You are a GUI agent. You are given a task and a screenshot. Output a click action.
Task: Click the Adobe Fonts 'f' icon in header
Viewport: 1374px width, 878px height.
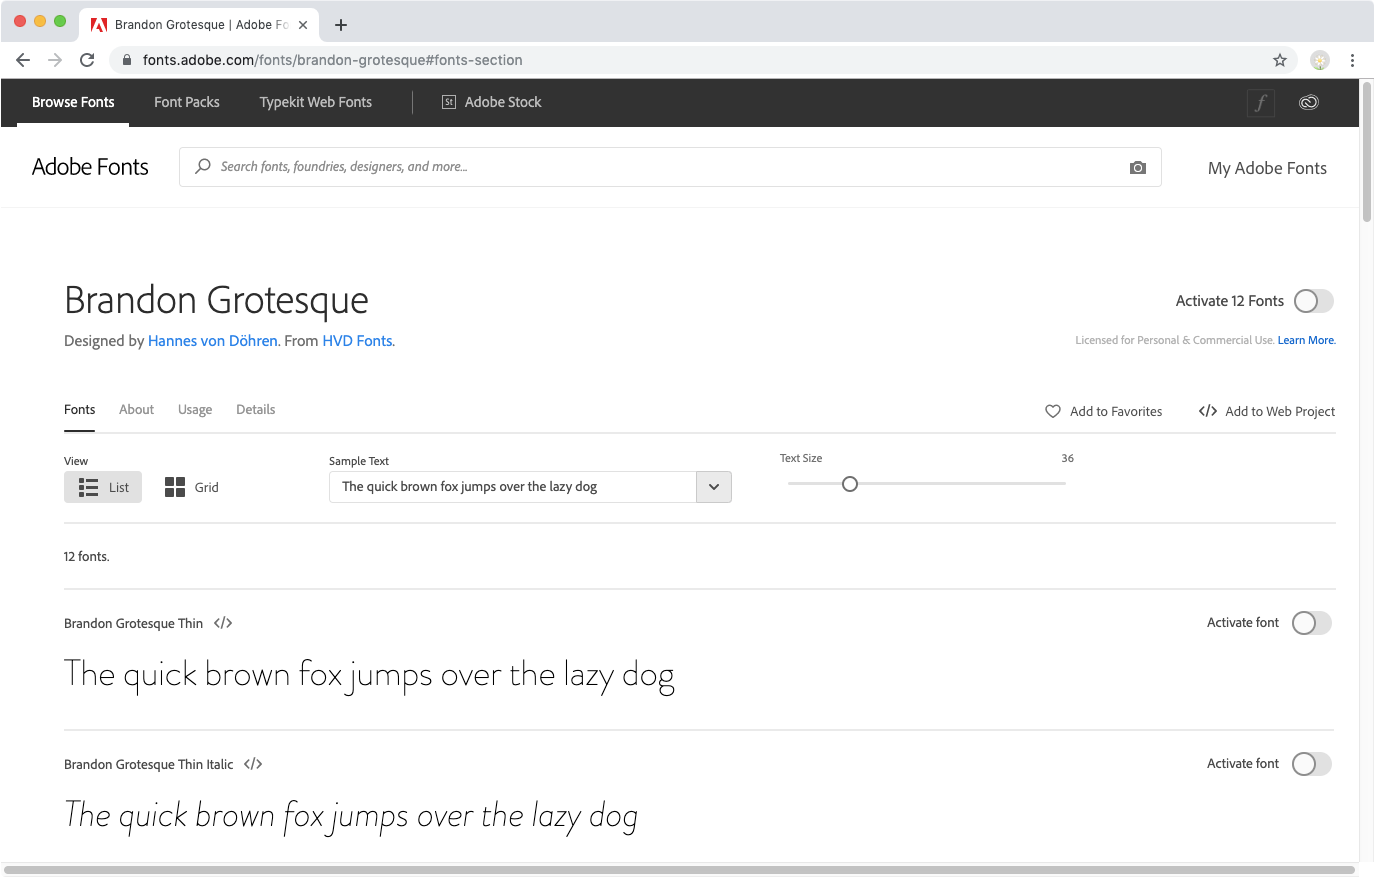point(1261,102)
